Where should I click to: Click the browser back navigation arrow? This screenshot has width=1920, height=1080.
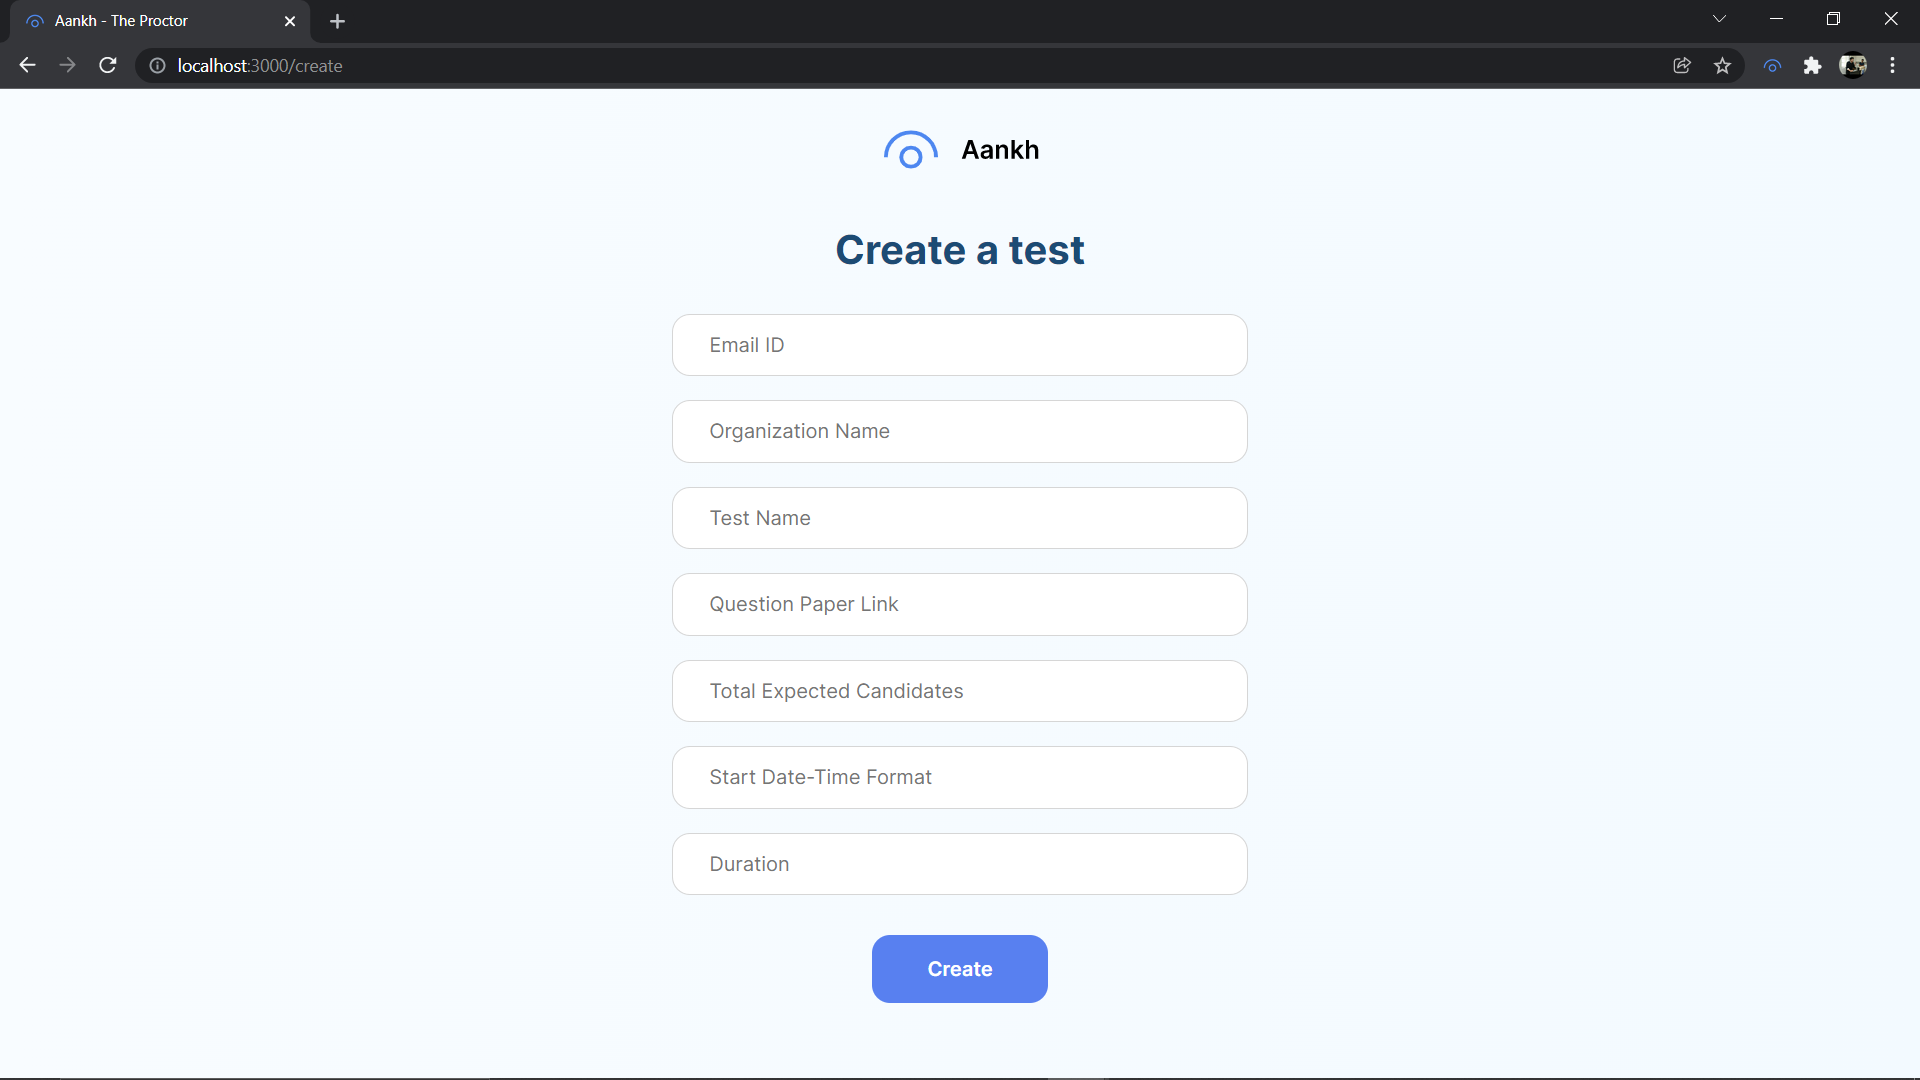[x=26, y=66]
